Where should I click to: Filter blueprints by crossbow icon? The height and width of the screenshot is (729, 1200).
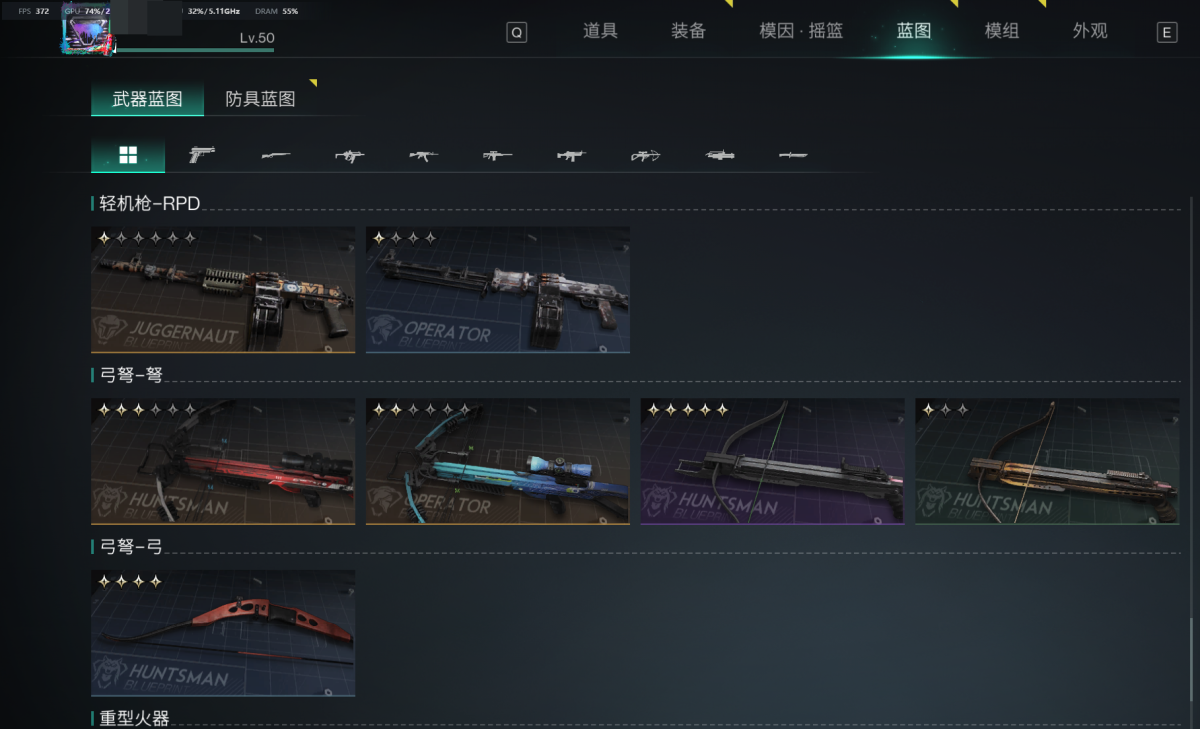pyautogui.click(x=646, y=155)
